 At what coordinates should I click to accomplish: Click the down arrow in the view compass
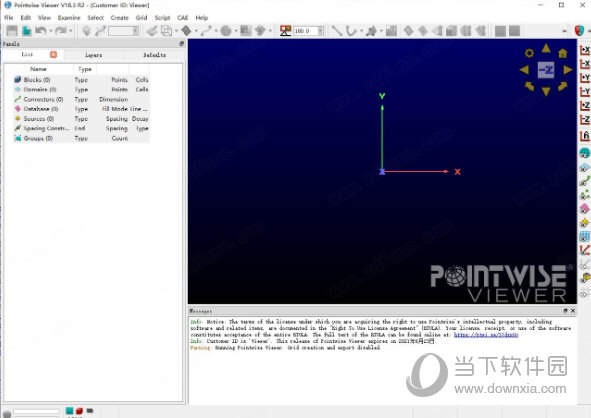pyautogui.click(x=546, y=91)
